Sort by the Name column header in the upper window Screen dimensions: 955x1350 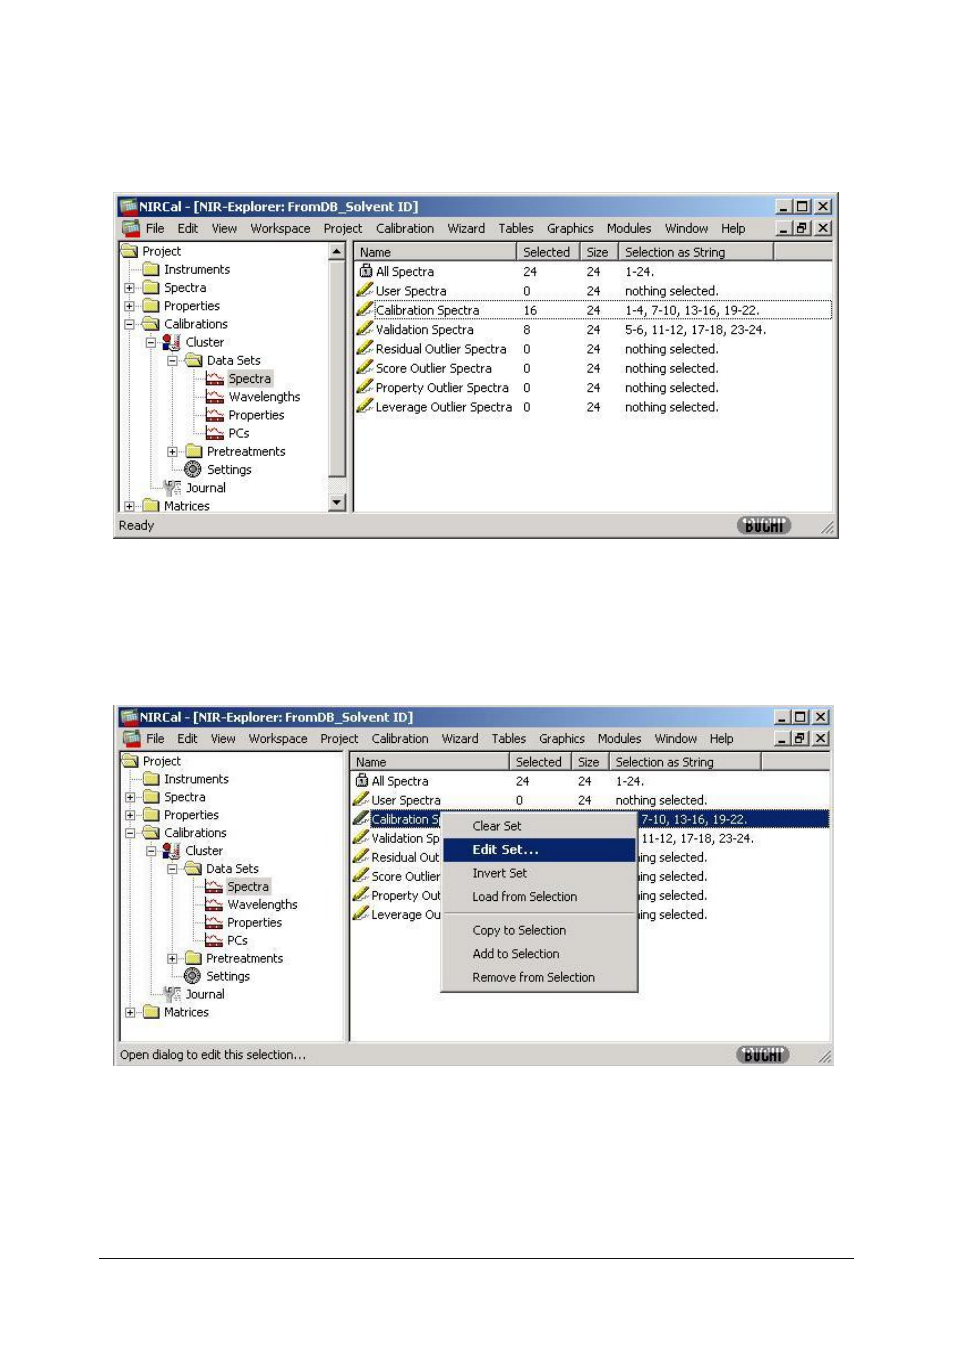[435, 252]
